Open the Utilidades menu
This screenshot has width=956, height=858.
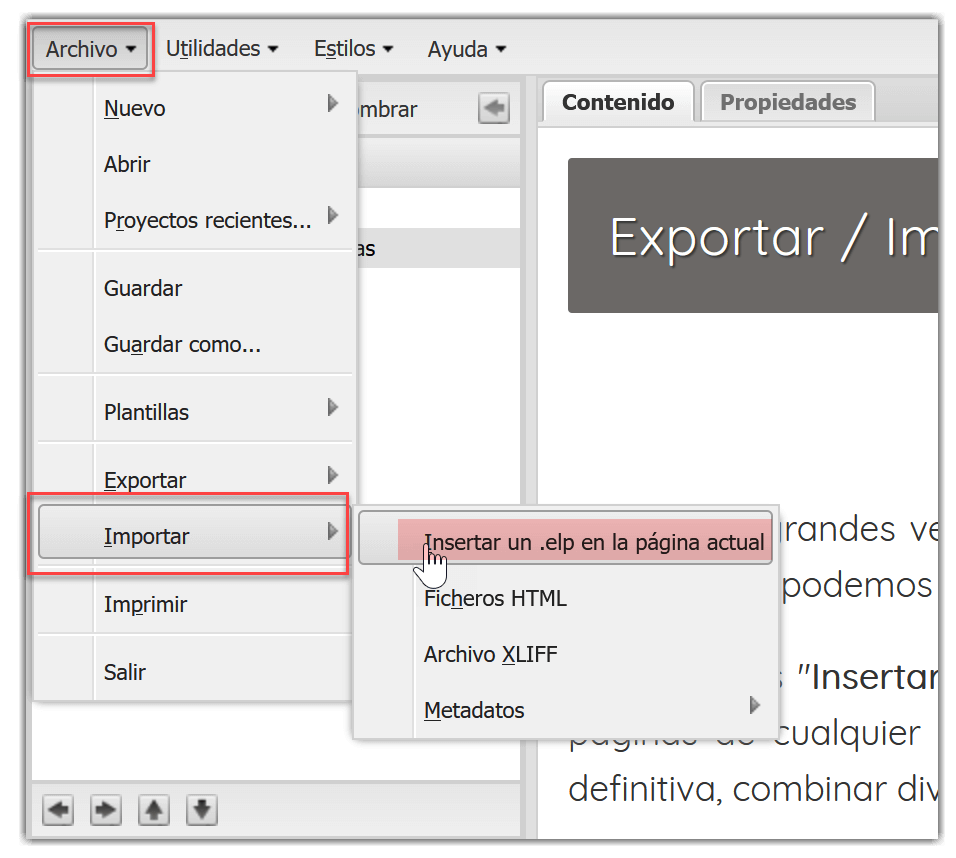[221, 48]
